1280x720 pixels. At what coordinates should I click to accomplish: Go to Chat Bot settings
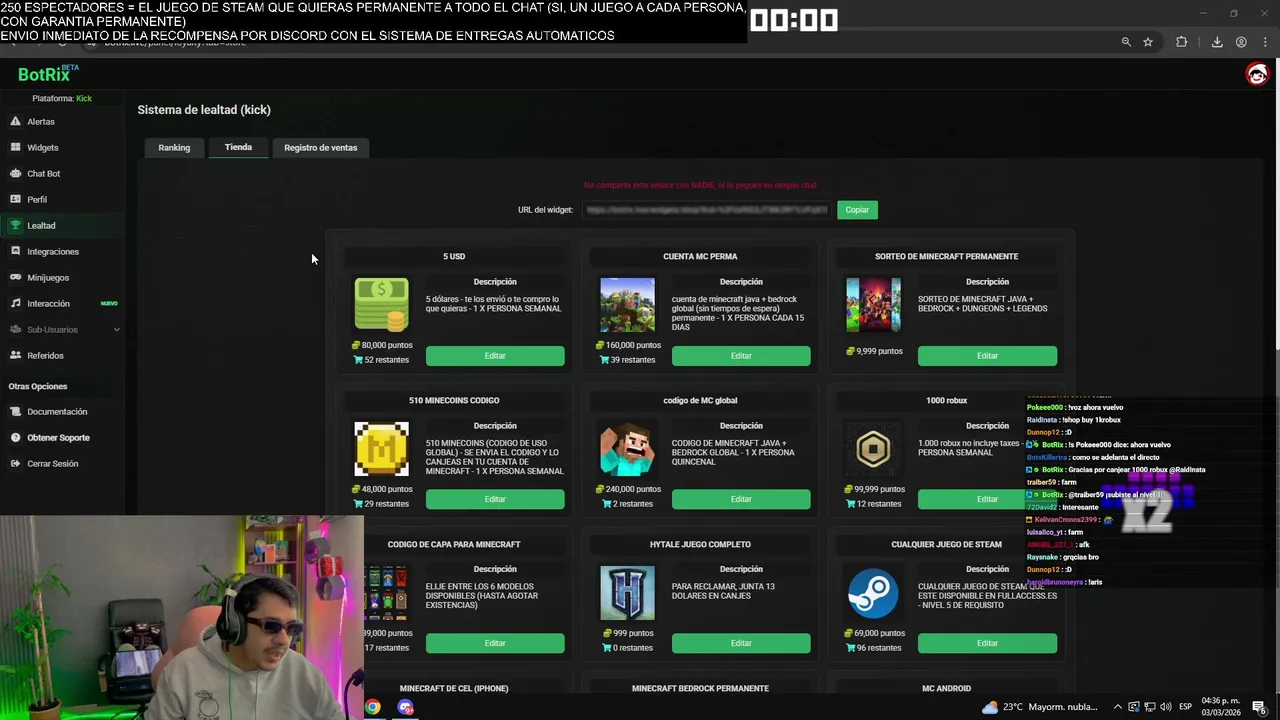[x=43, y=173]
